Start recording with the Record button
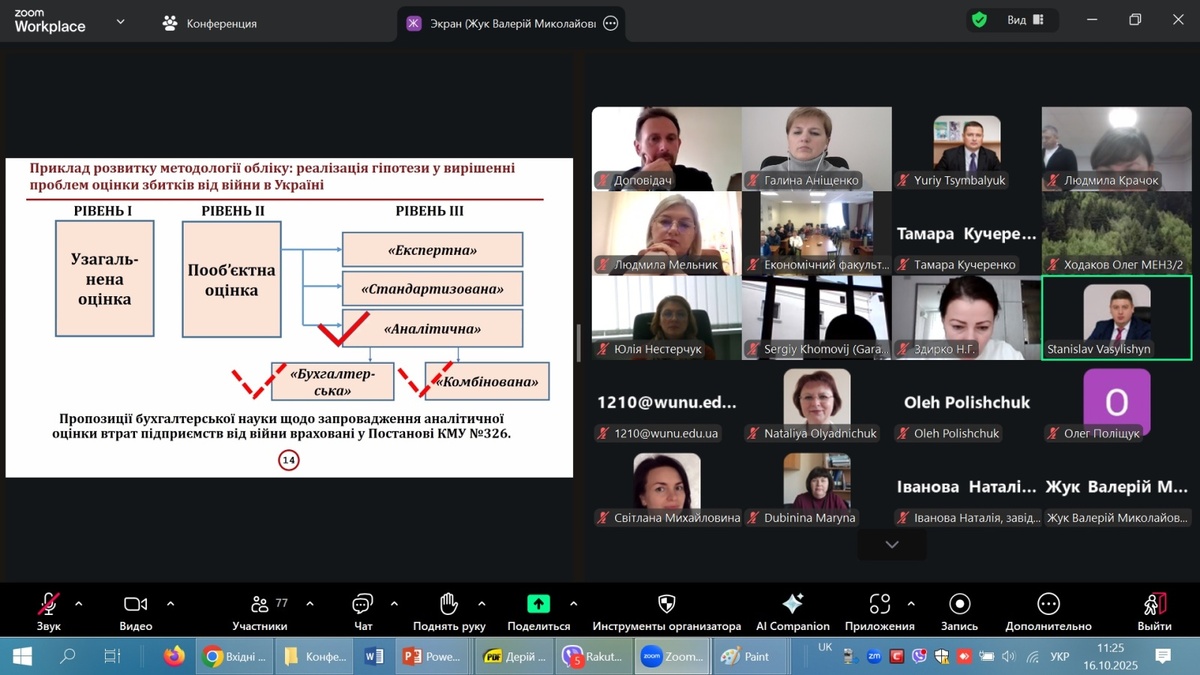 click(x=959, y=604)
